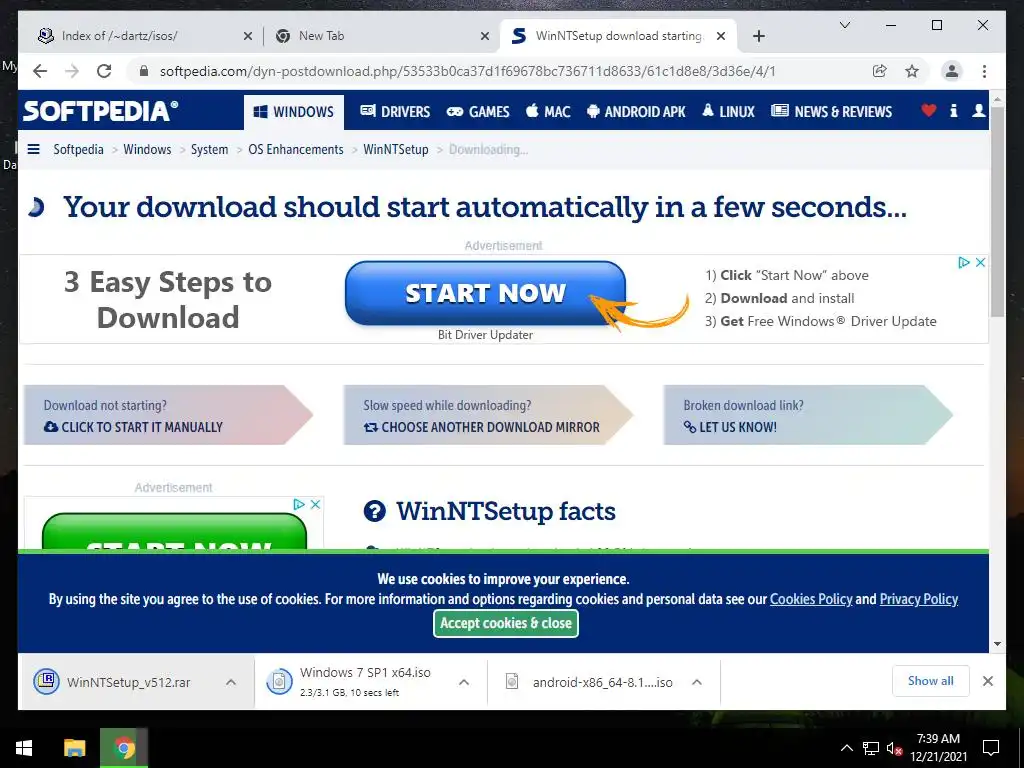Click the Softpedia breadcrumb link

coord(78,150)
